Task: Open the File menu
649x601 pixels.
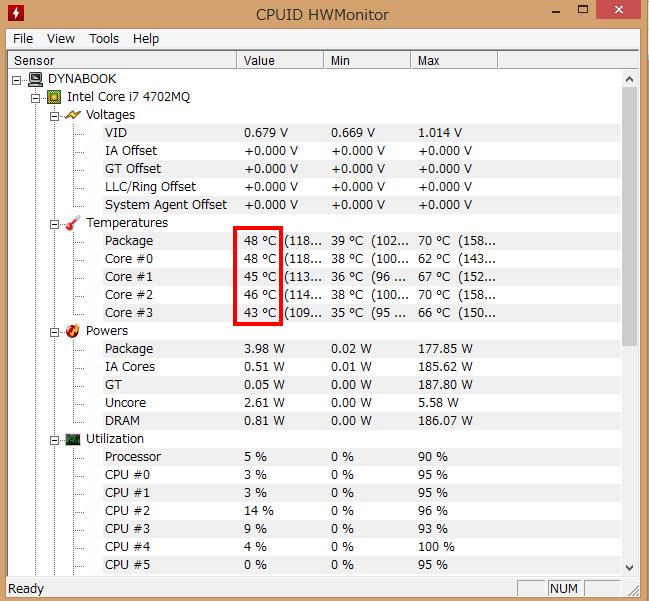Action: point(23,38)
